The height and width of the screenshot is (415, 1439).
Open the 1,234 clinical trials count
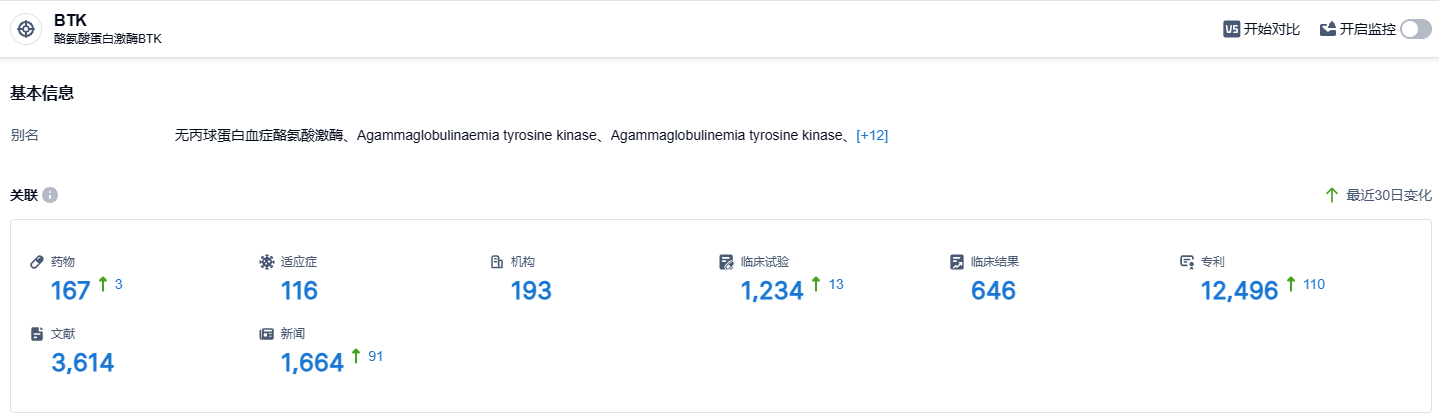pos(772,291)
